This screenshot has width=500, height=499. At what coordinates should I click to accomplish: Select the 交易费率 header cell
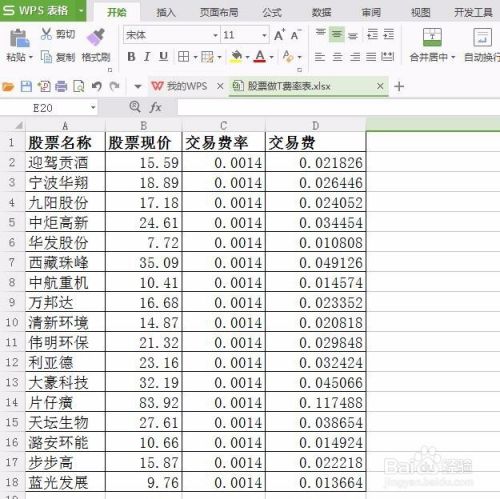(x=224, y=142)
